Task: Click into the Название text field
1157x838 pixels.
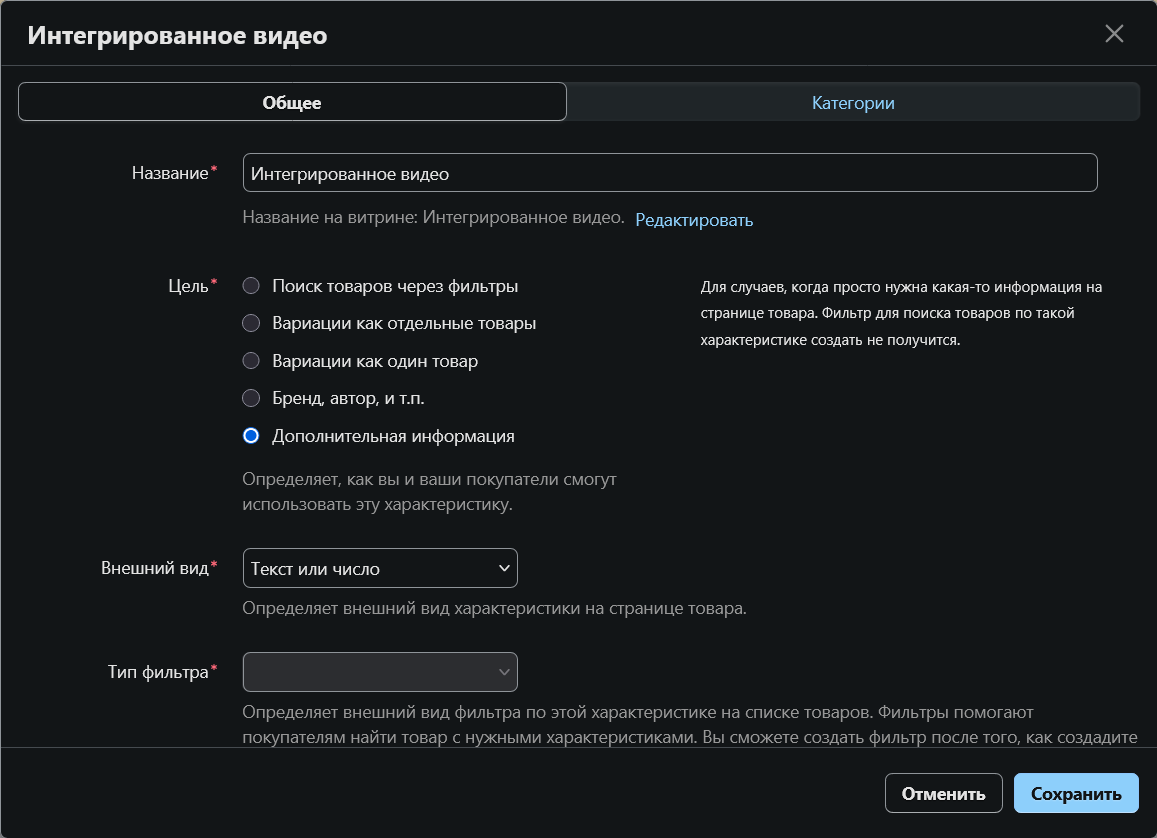Action: 670,173
